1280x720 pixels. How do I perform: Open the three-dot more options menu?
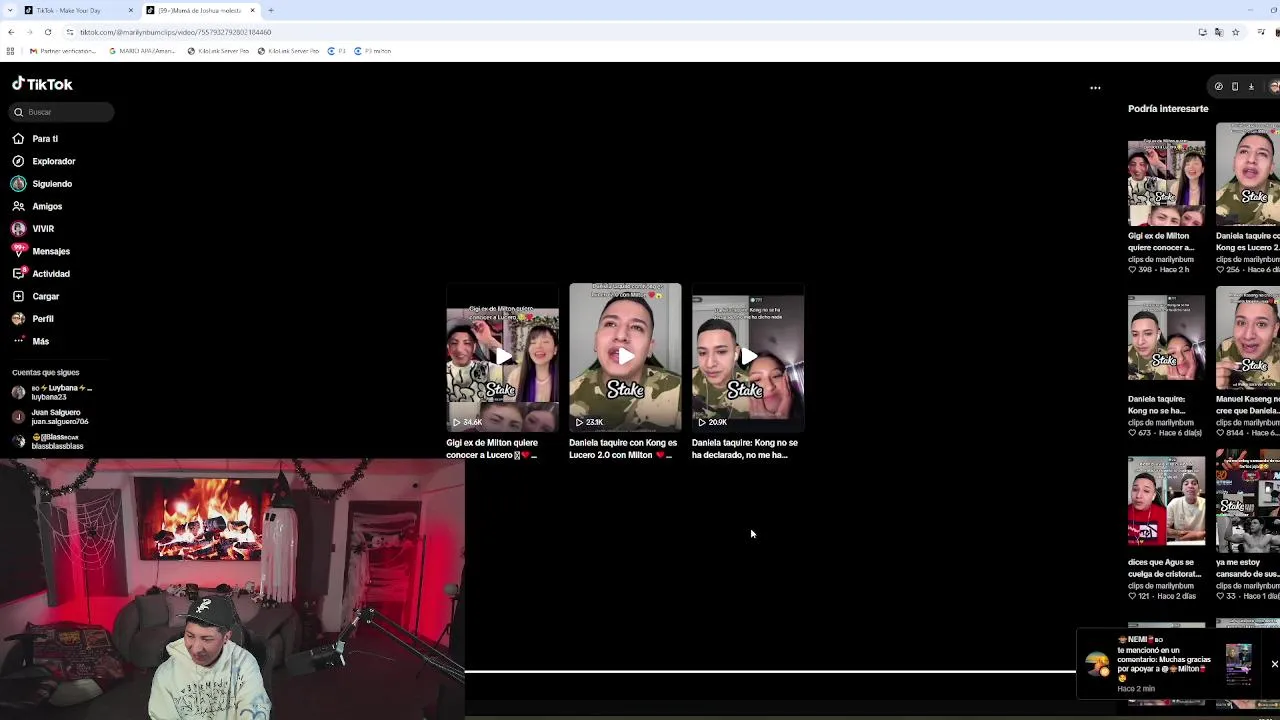pos(1095,88)
